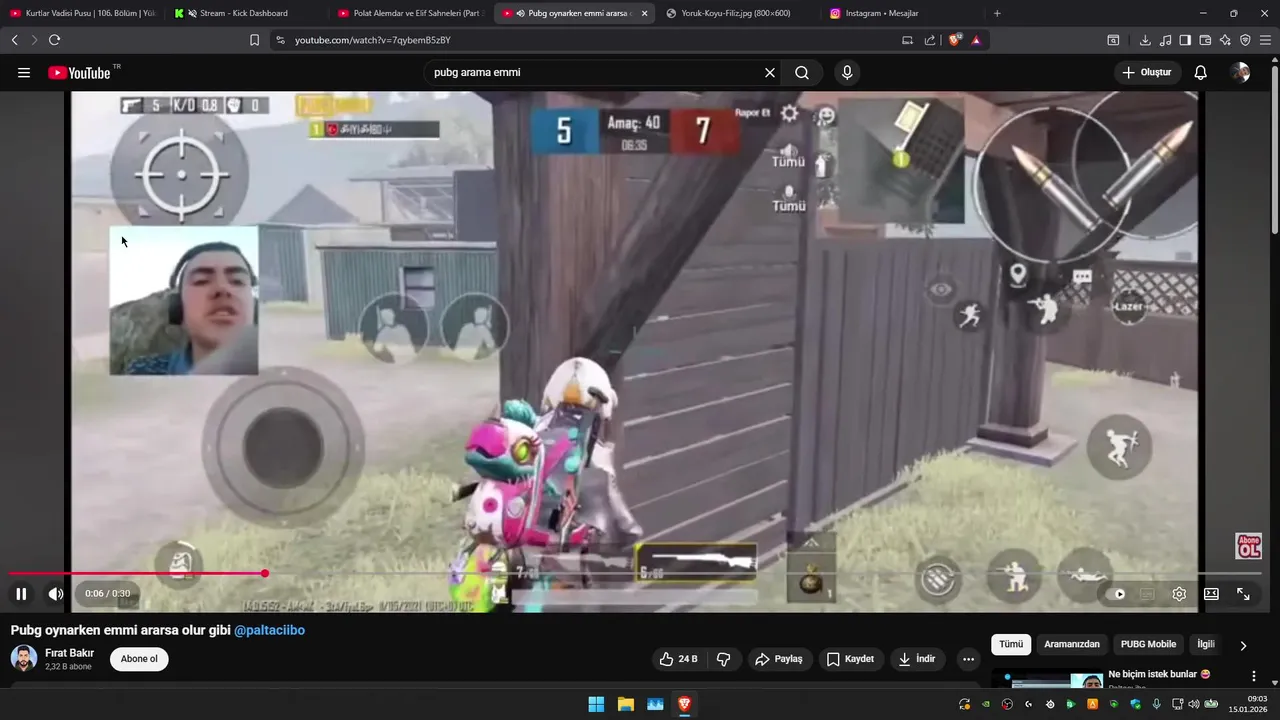Screen dimensions: 1280x720
Task: Open Fırat Bakır channel avatar
Action: coord(24,659)
